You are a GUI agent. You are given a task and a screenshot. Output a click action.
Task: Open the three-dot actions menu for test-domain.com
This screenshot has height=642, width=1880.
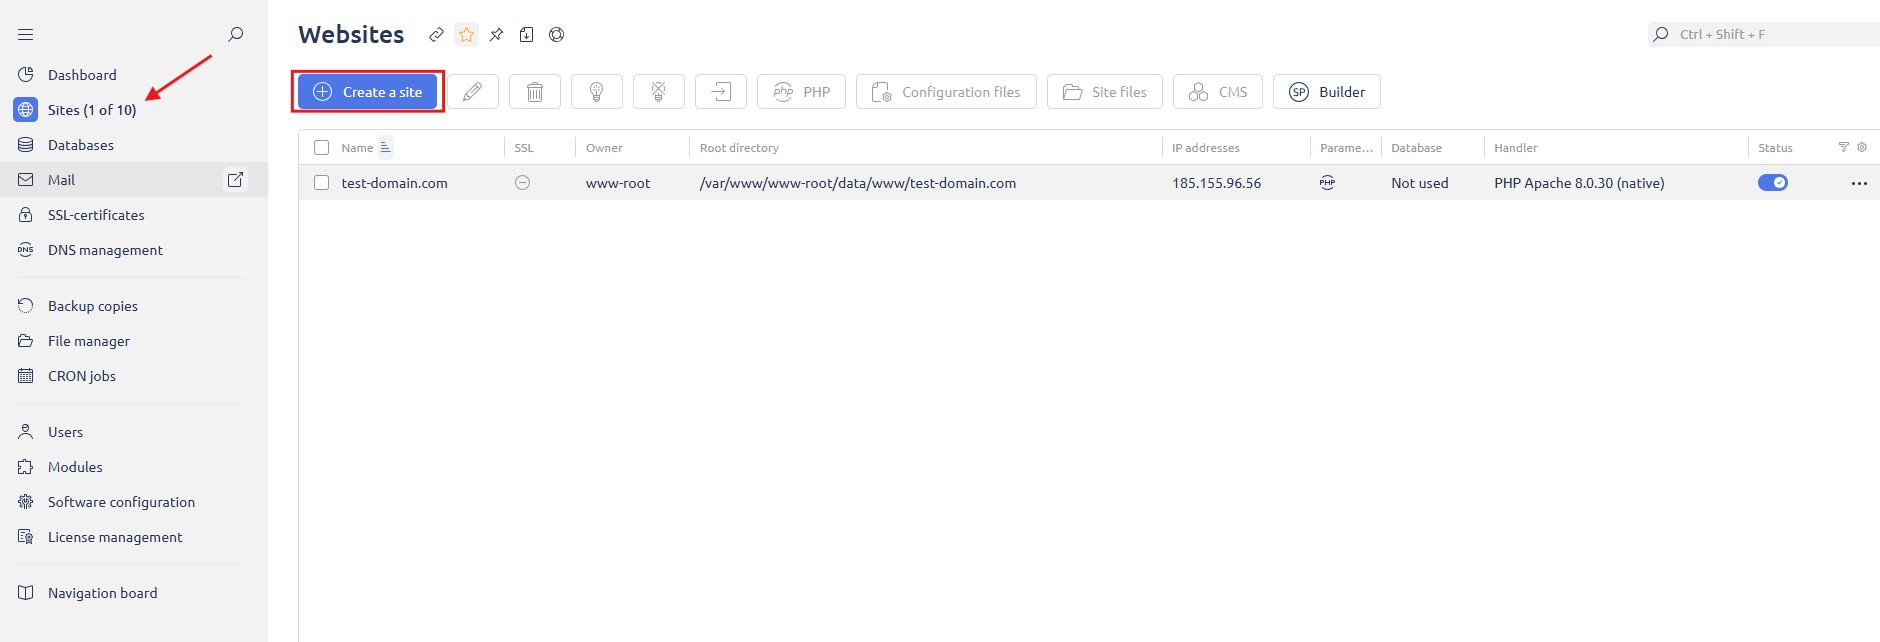(1859, 183)
